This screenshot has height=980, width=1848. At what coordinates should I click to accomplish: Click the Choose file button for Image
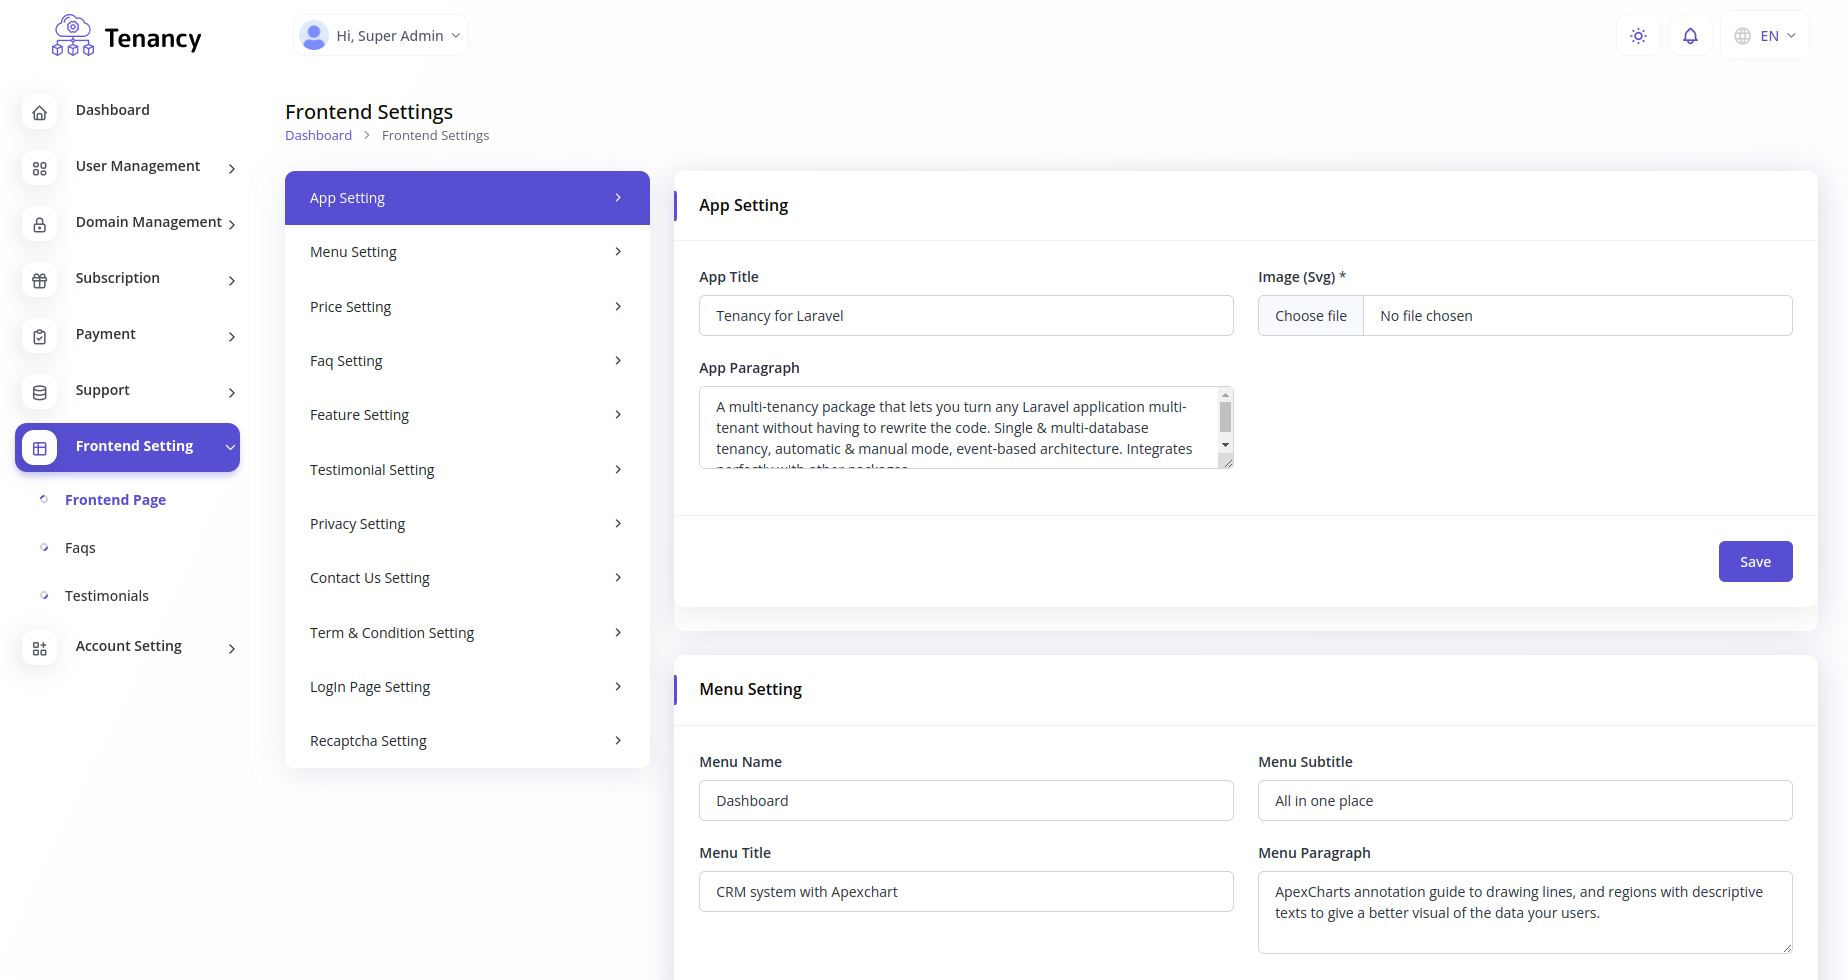pos(1310,316)
